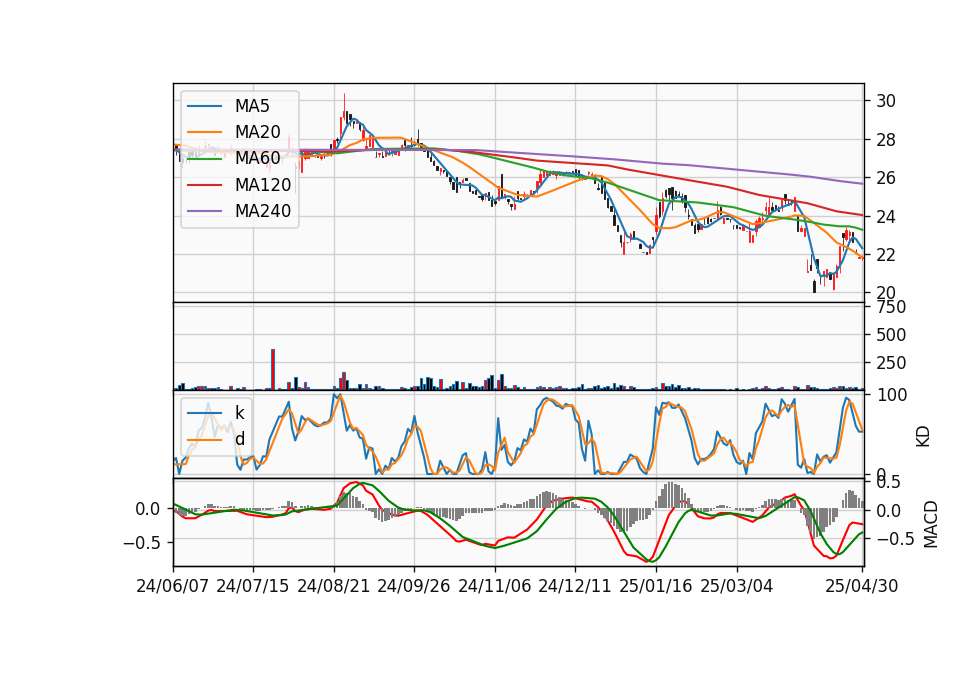Click the orange MA20 legend line swatch
960x690 pixels.
(x=204, y=132)
